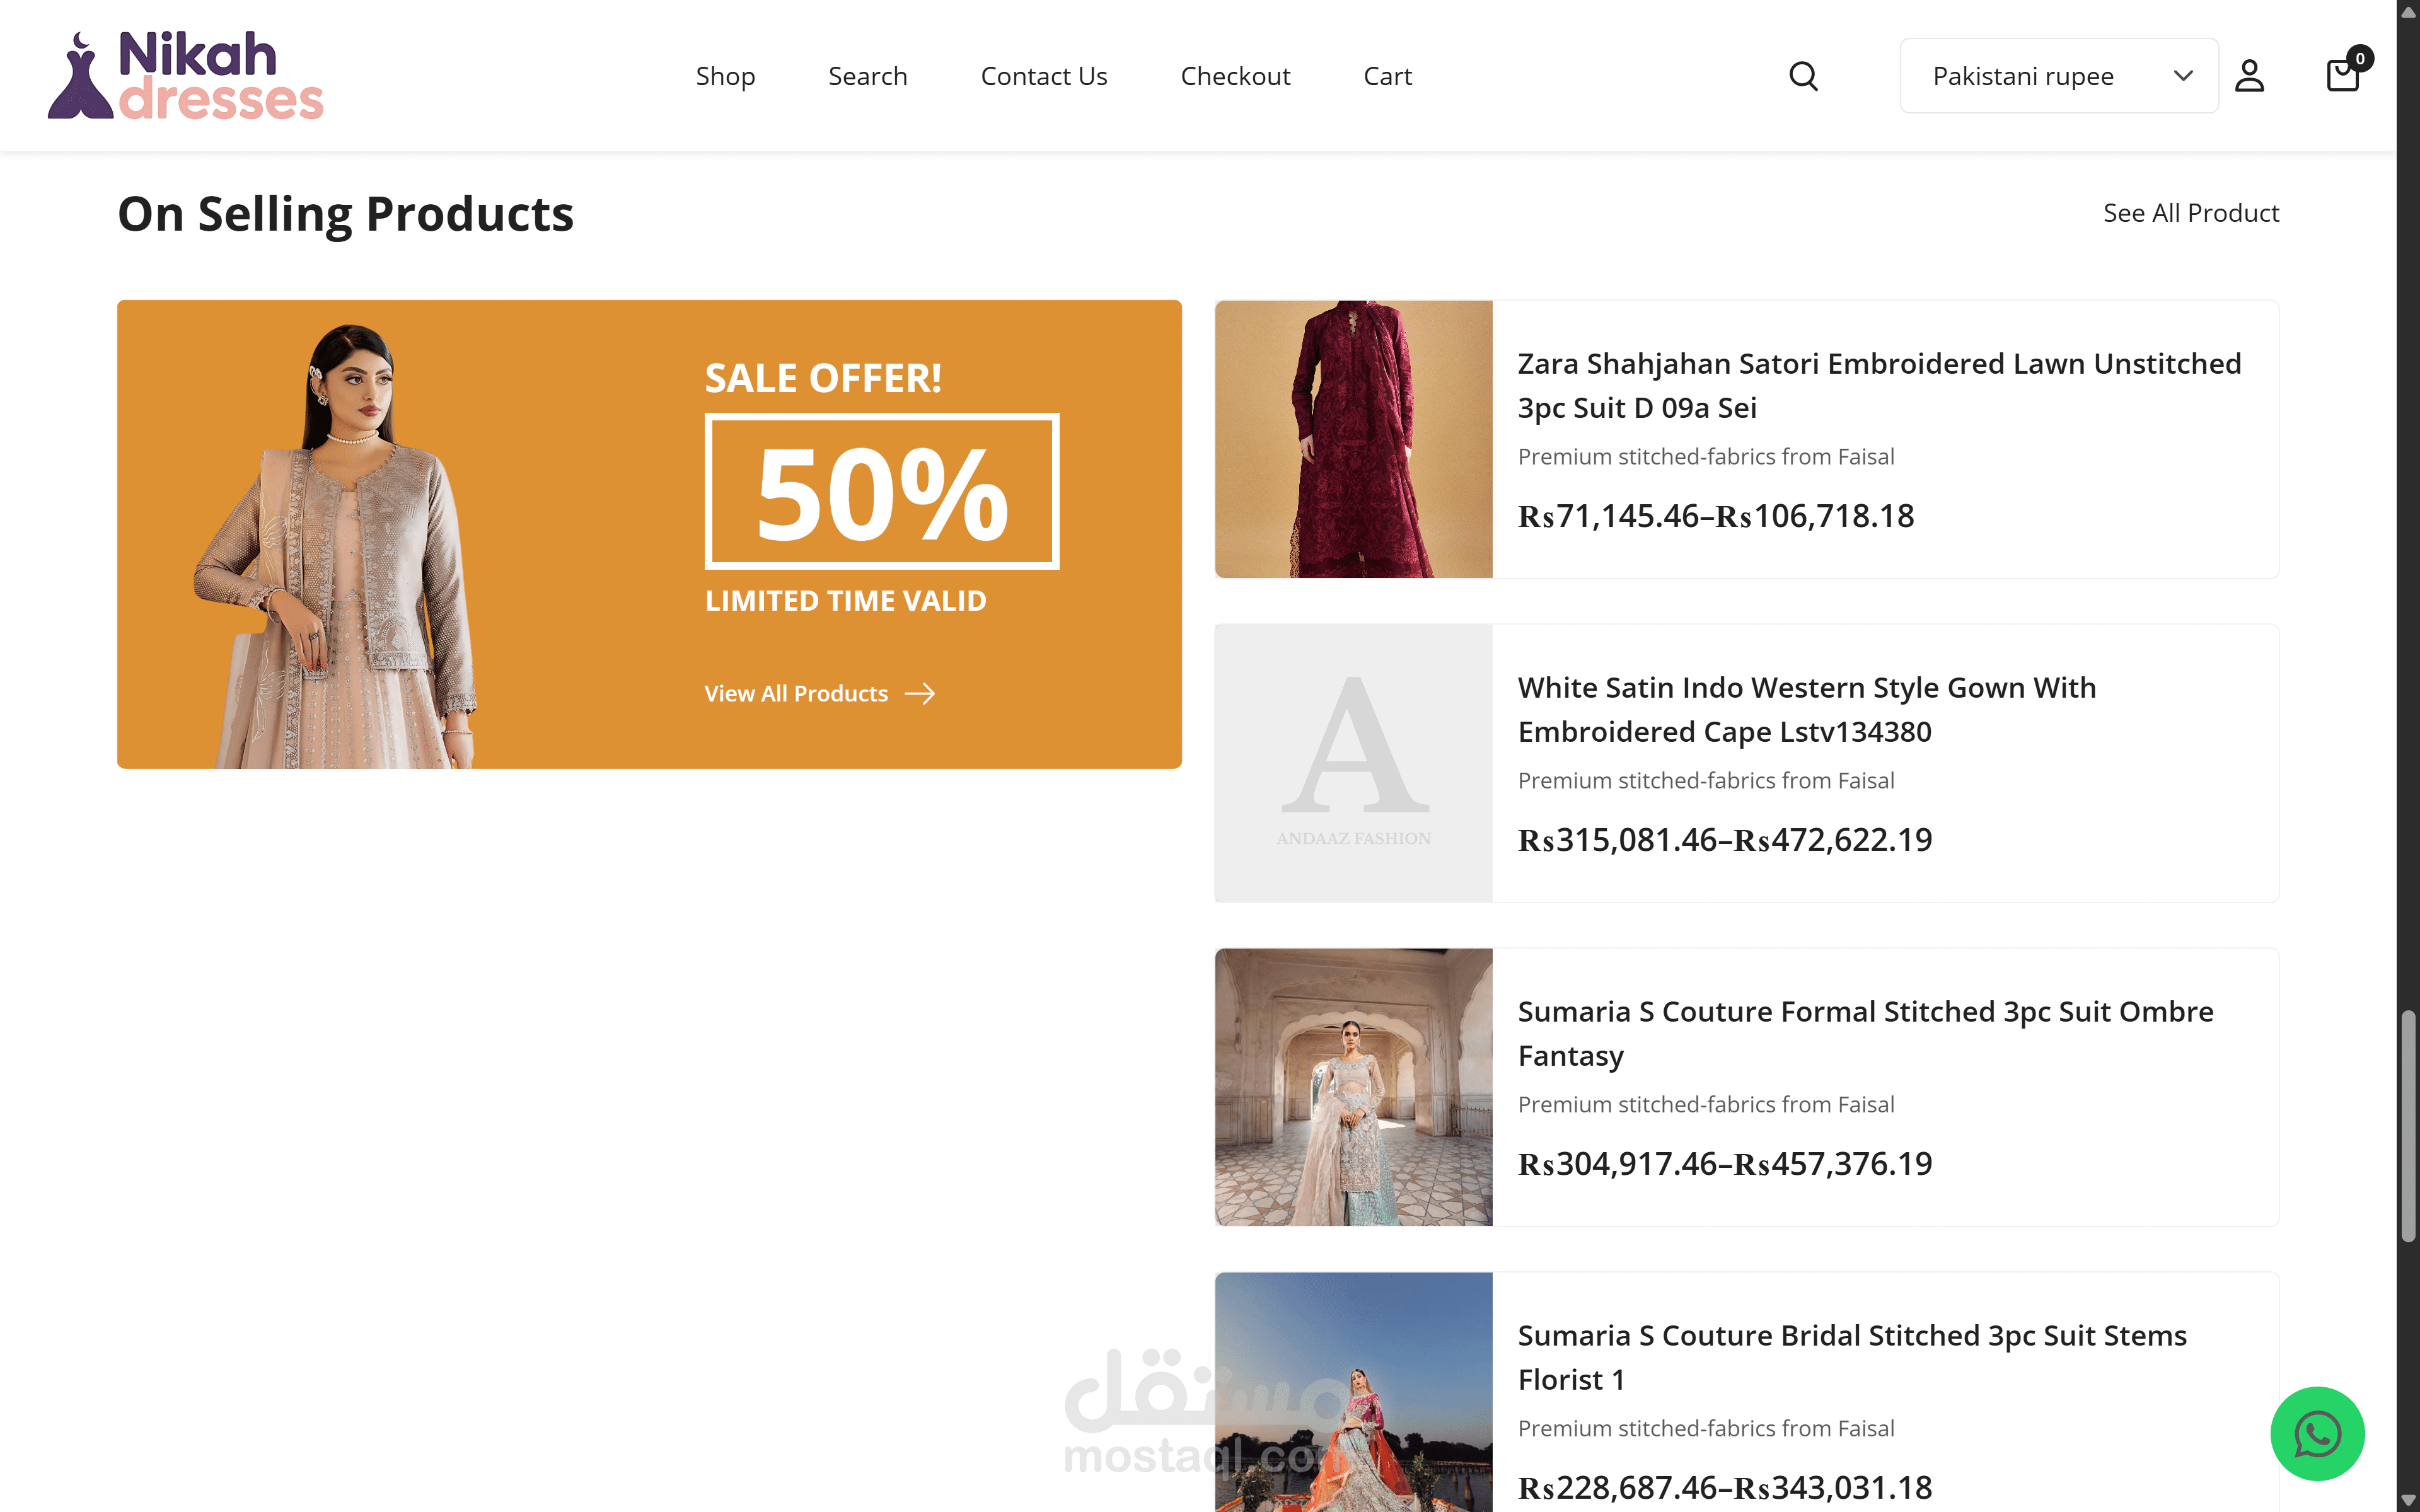This screenshot has width=2420, height=1512.
Task: Click the cart item count badge
Action: 2360,58
